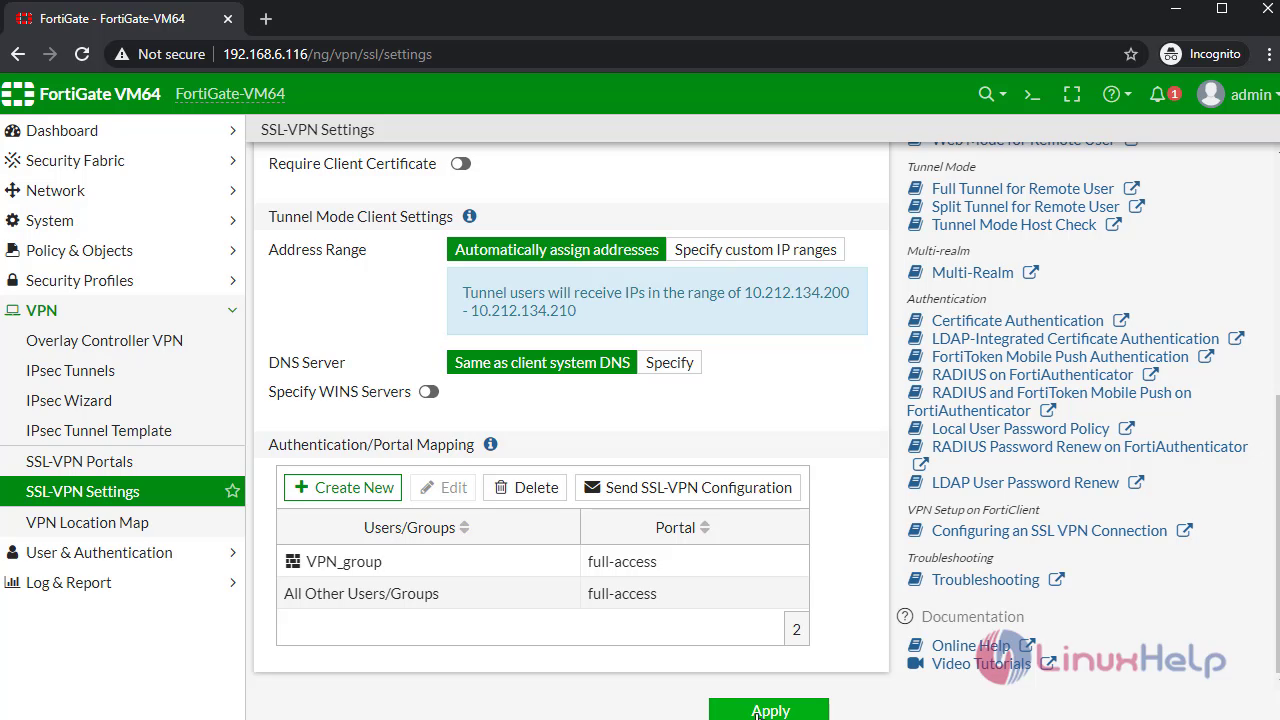
Task: Click the FortiGate VM64 logo
Action: (x=82, y=94)
